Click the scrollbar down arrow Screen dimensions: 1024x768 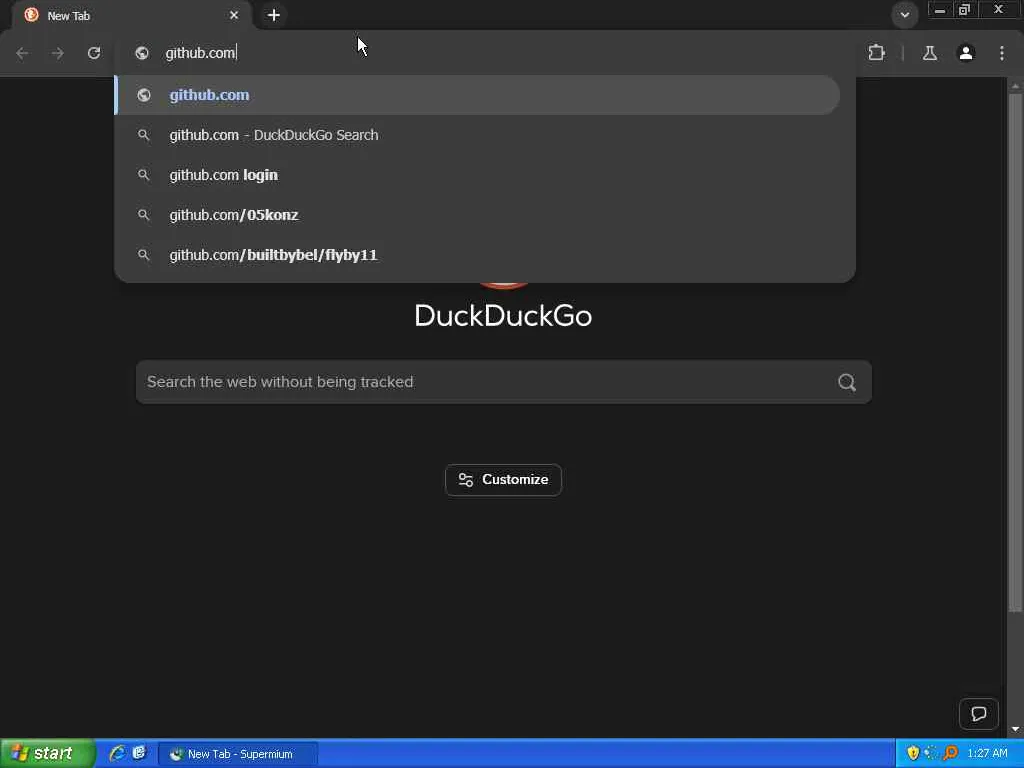[1015, 729]
